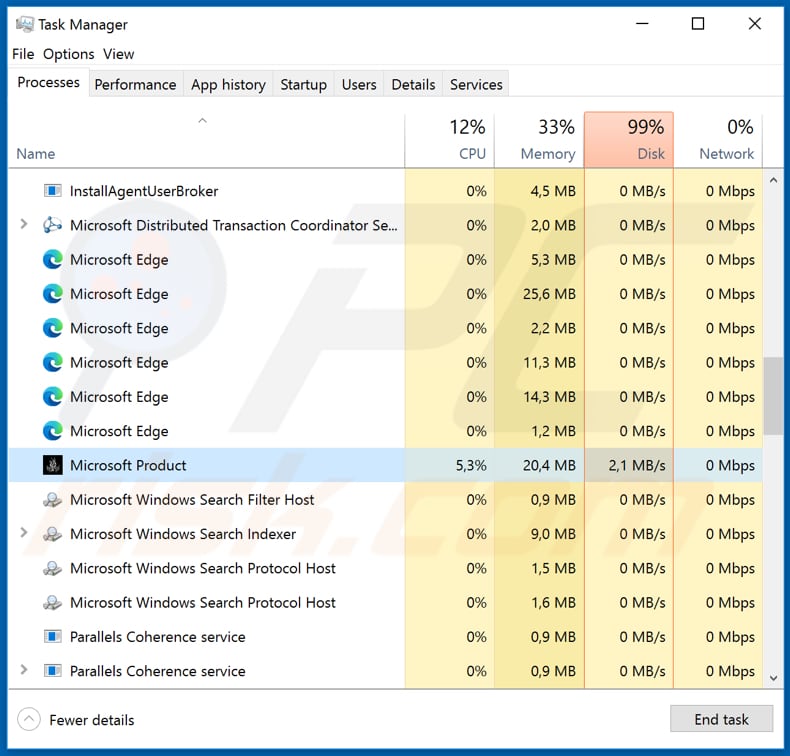Open the Options menu
This screenshot has width=790, height=756.
pos(68,54)
